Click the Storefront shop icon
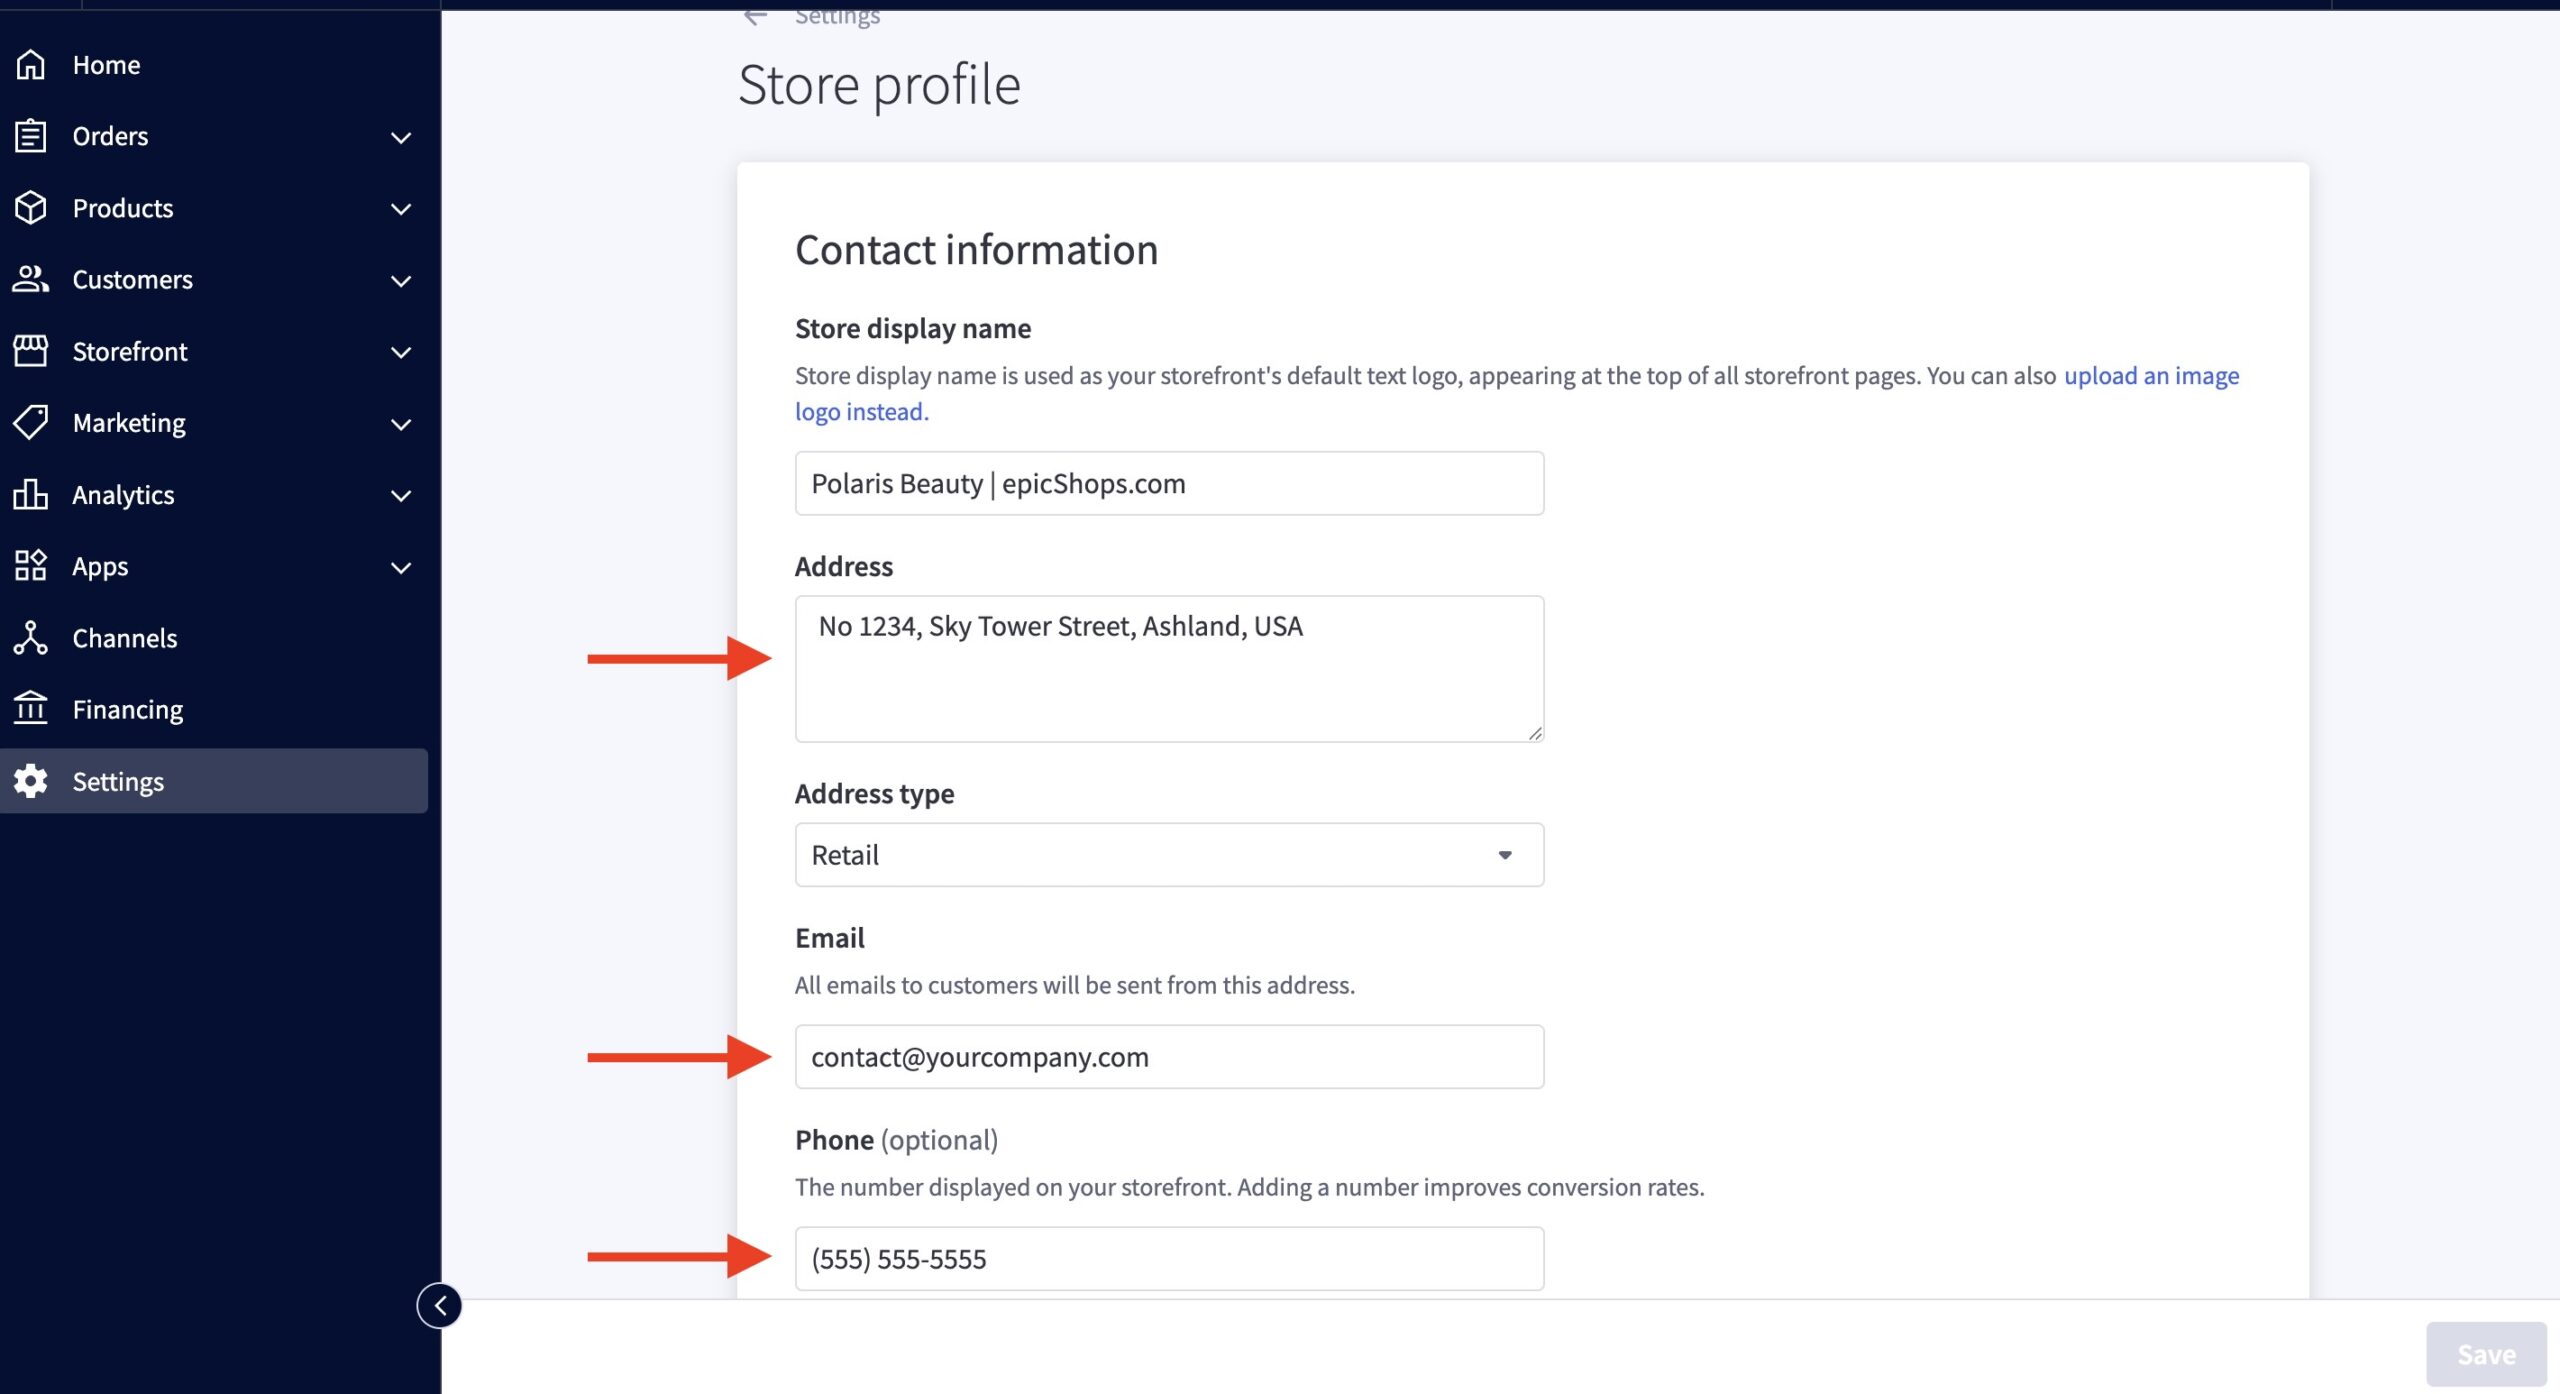Image resolution: width=2560 pixels, height=1394 pixels. pyautogui.click(x=30, y=351)
